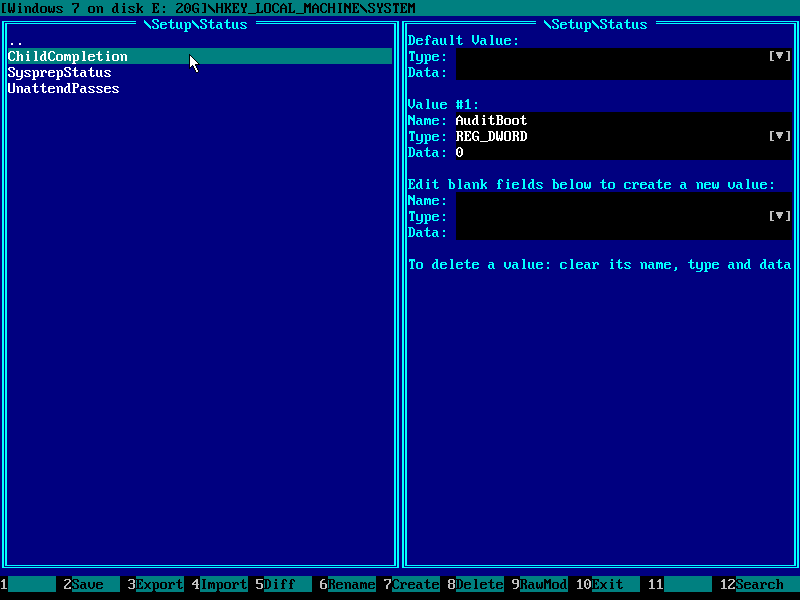Viewport: 800px width, 600px height.
Task: Click the Default Value Data field
Action: (x=623, y=72)
